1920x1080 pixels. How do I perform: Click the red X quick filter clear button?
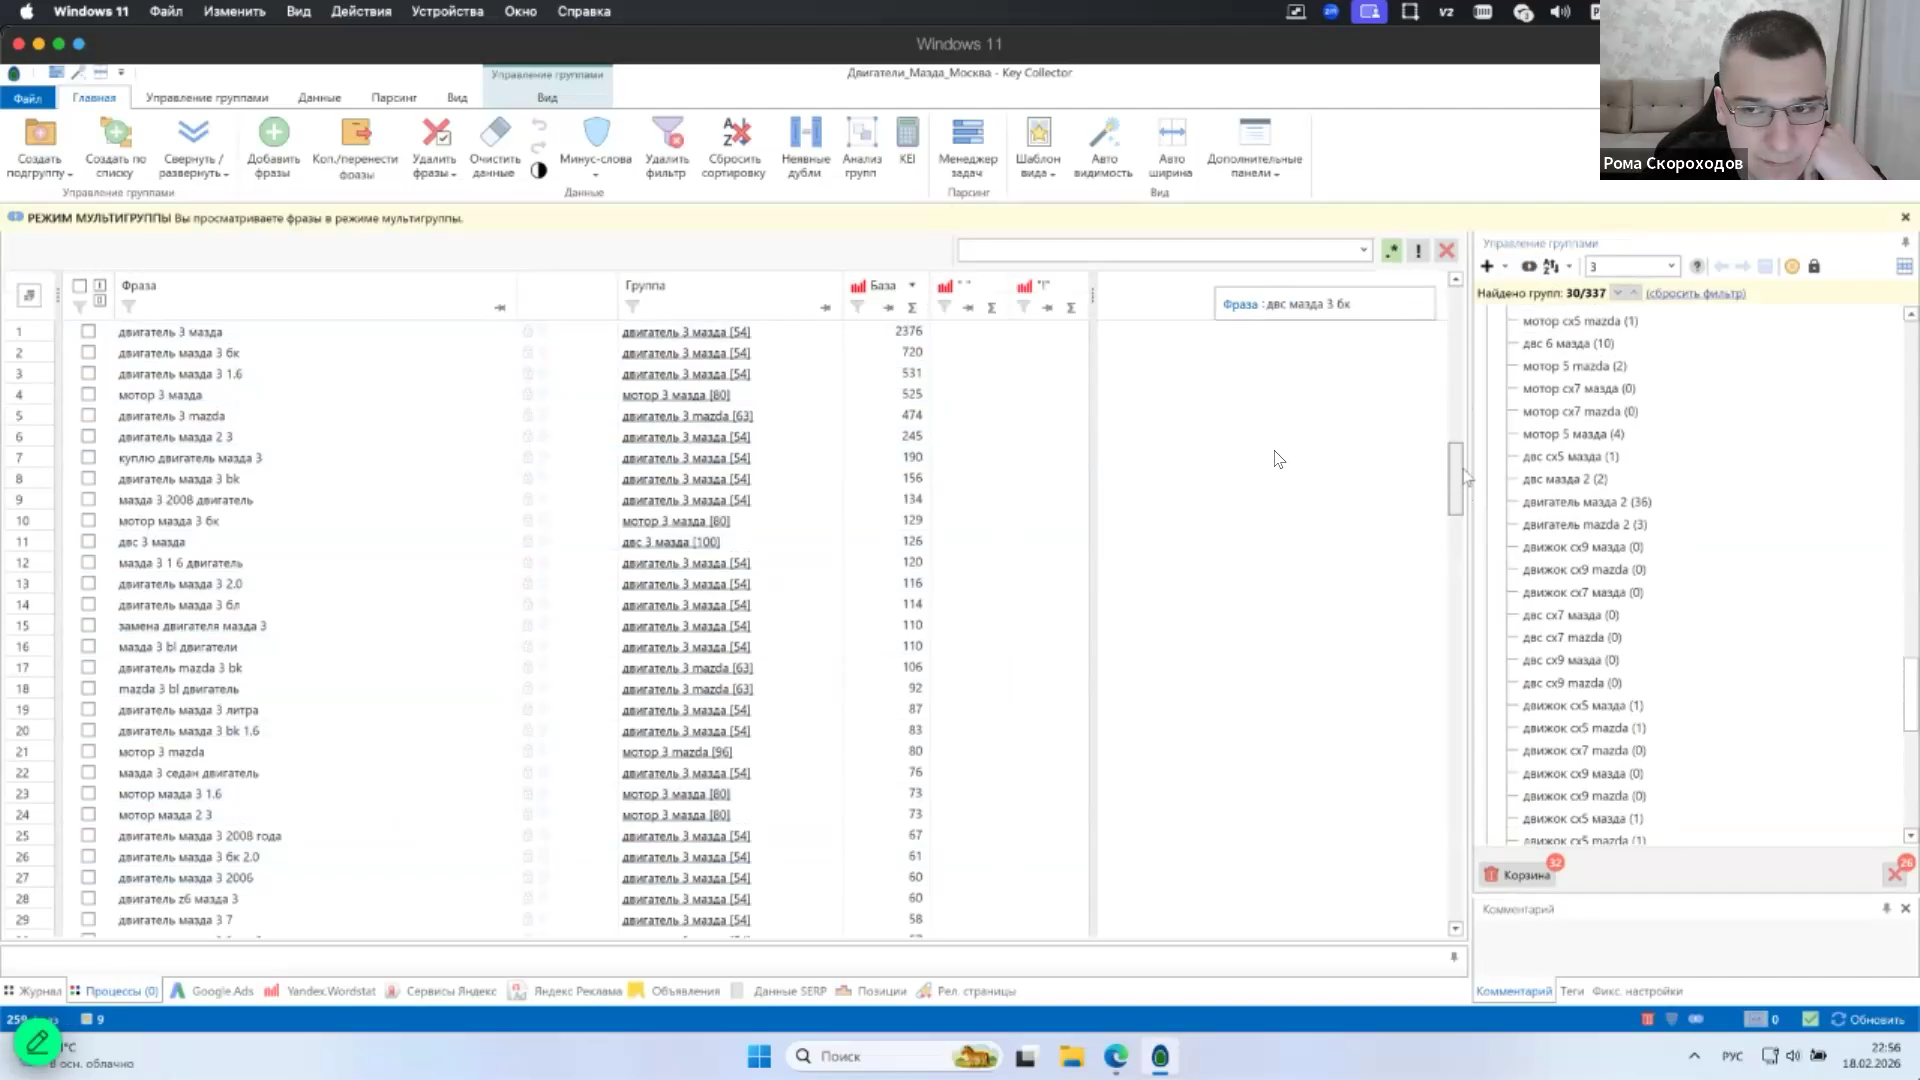pyautogui.click(x=1446, y=250)
